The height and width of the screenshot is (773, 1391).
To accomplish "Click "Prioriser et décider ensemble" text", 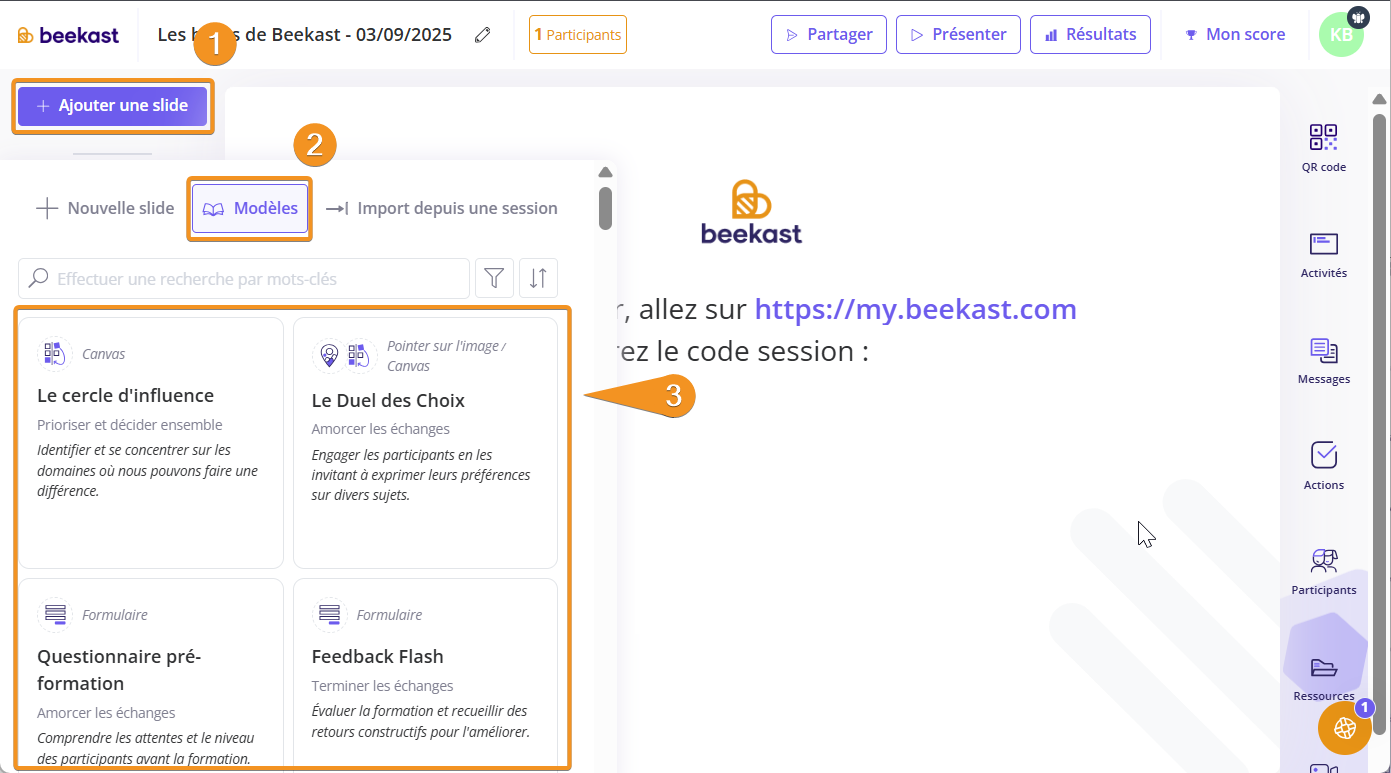I will (130, 424).
